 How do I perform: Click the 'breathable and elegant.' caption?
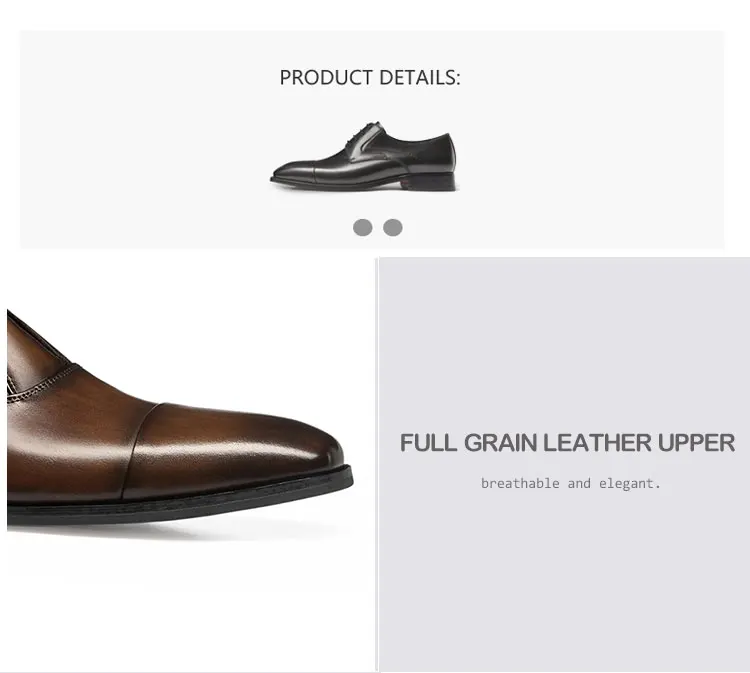click(570, 484)
